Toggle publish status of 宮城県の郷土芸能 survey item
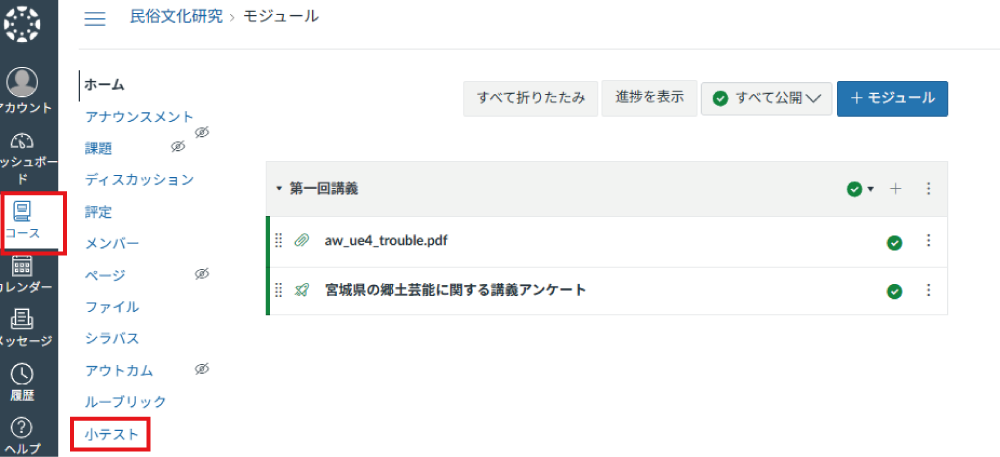 click(x=895, y=291)
